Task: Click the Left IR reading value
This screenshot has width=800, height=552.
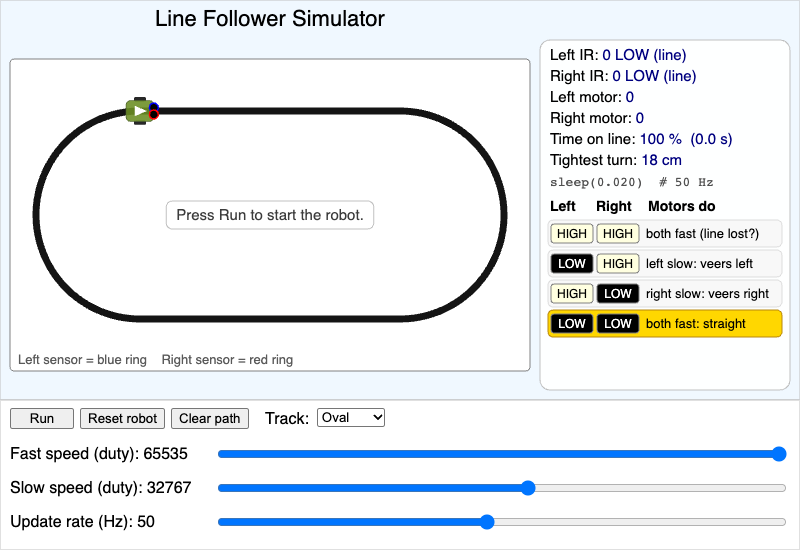Action: [x=644, y=55]
